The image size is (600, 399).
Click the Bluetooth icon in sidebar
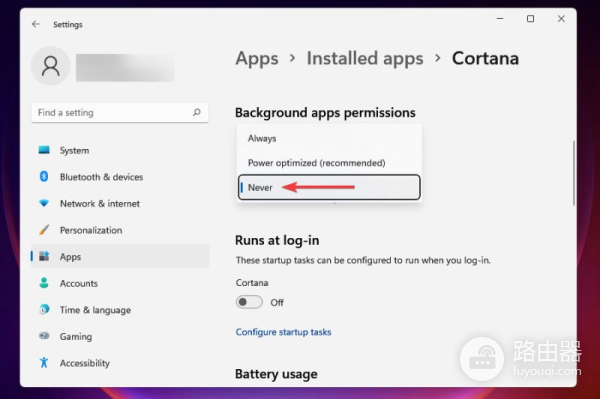point(44,176)
